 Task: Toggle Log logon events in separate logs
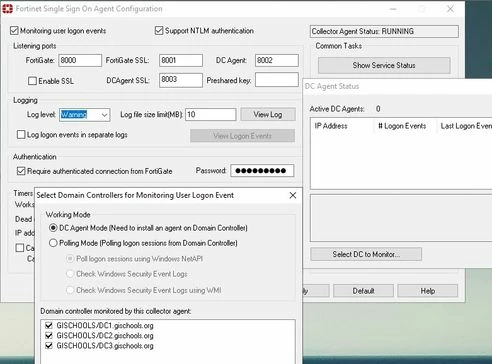(21, 135)
